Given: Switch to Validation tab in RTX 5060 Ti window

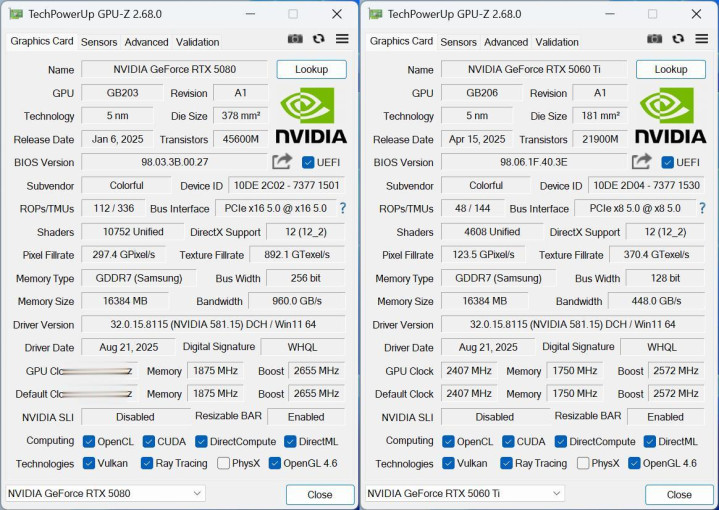Looking at the screenshot, I should tap(557, 42).
